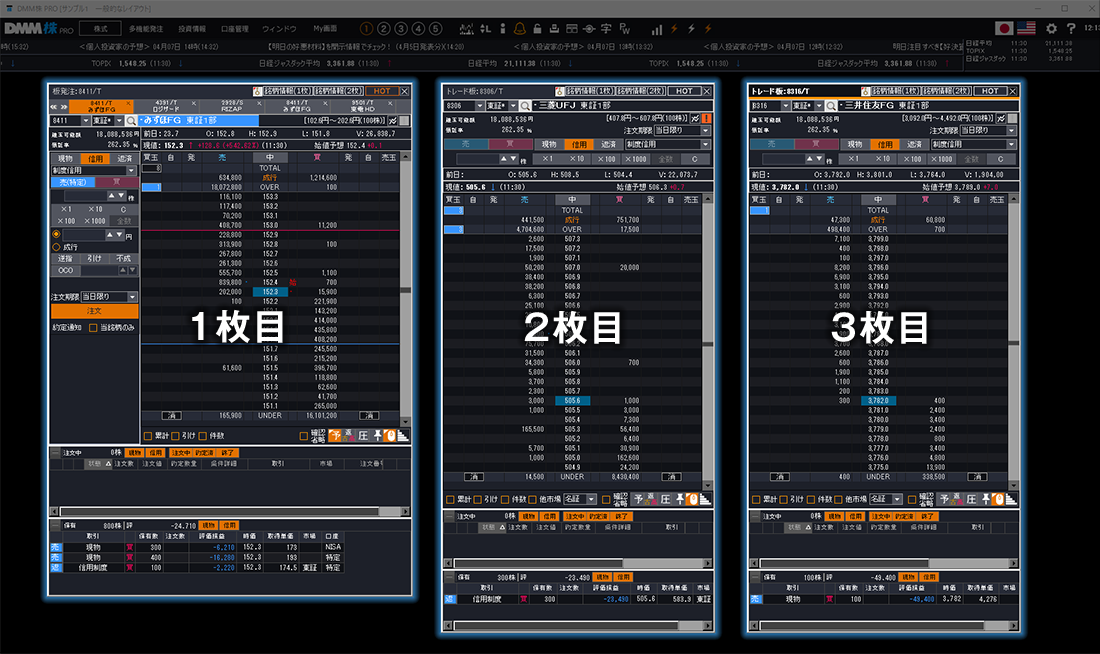This screenshot has height=654, width=1100.
Task: Open the 注文期限 当日限り dropdown in the 8411 panel
Action: click(x=108, y=297)
